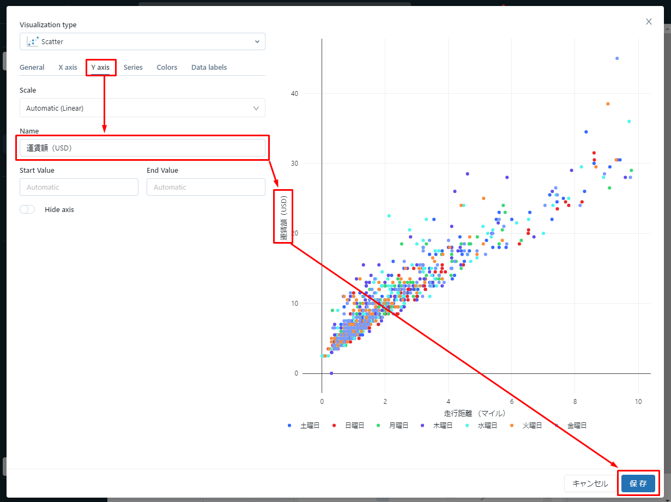Viewport: 671px width, 502px height.
Task: Open the X axis tab
Action: pyautogui.click(x=67, y=67)
